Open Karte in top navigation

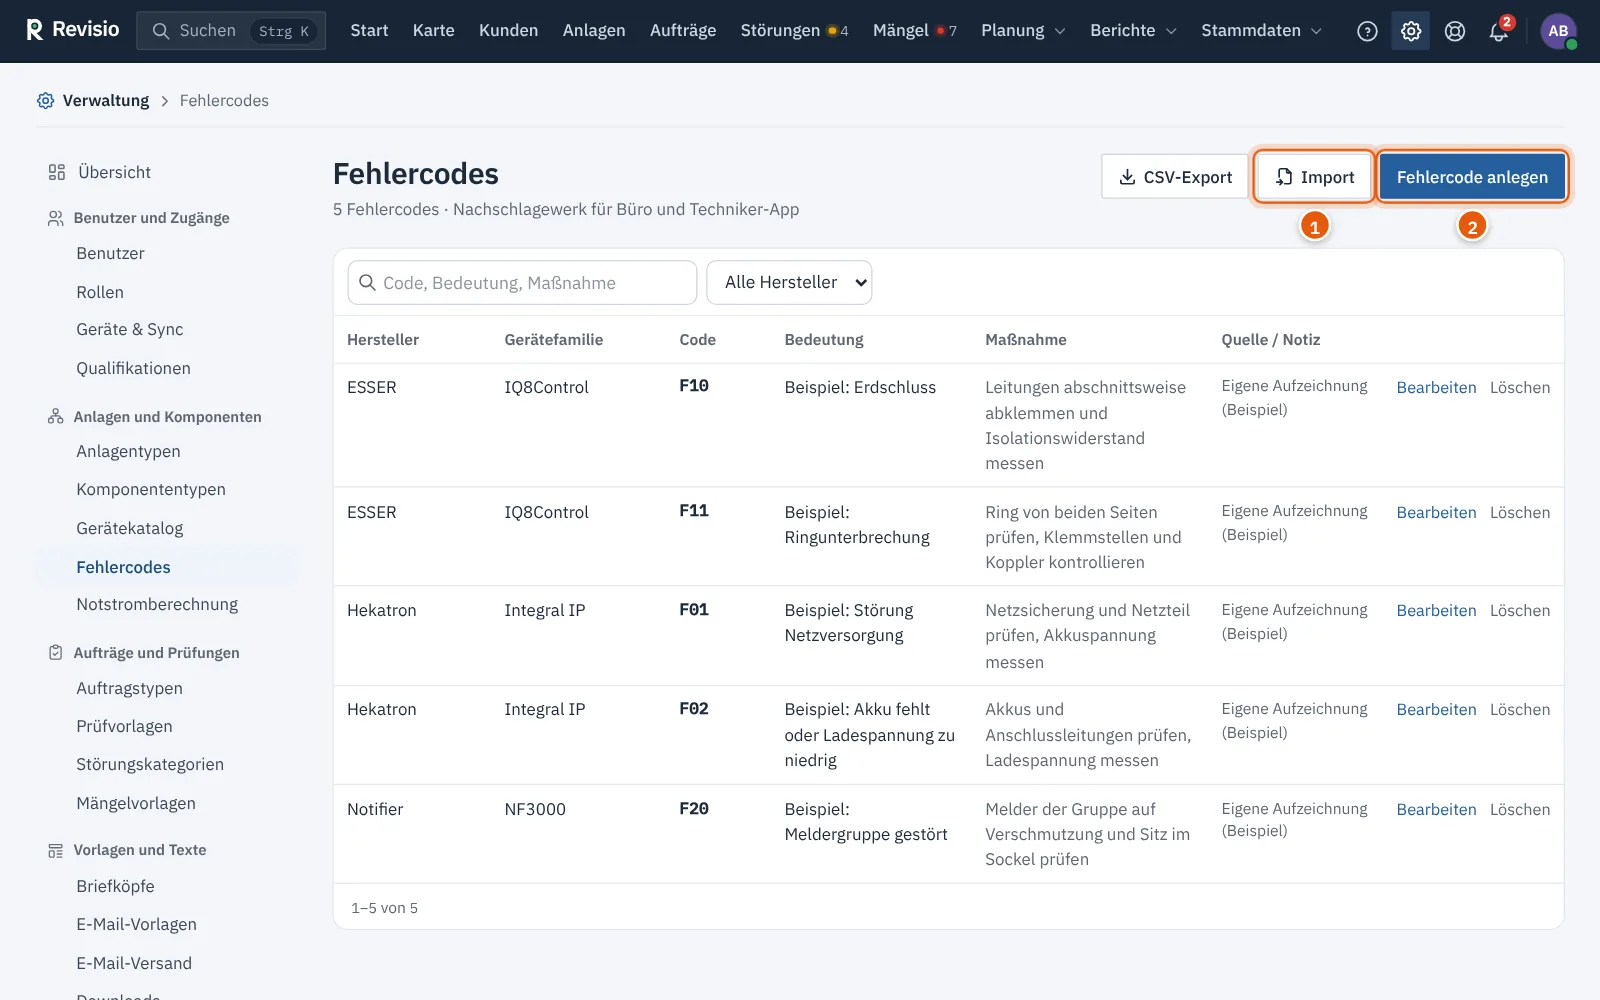tap(434, 31)
